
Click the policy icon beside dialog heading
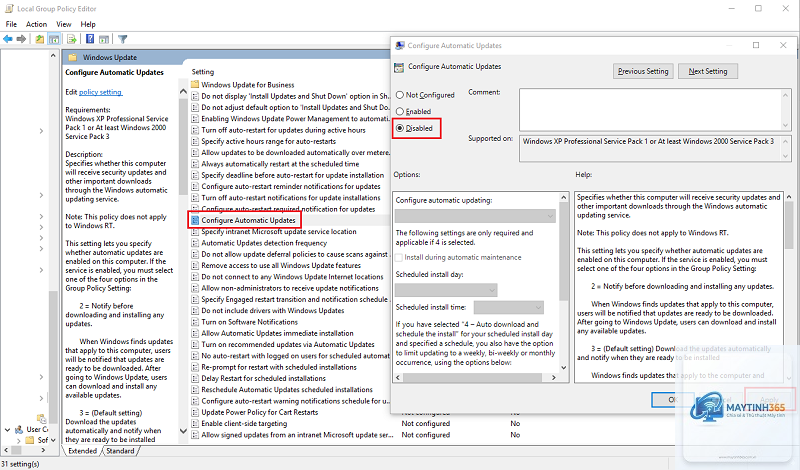click(x=399, y=67)
